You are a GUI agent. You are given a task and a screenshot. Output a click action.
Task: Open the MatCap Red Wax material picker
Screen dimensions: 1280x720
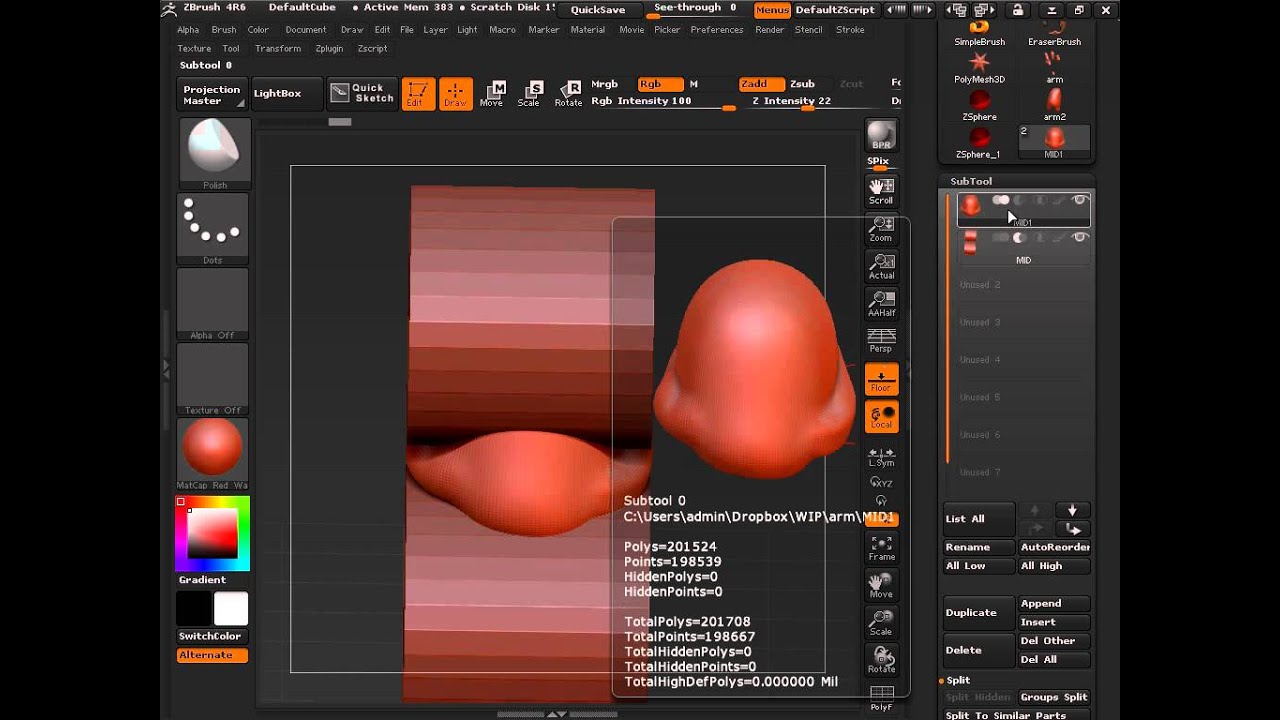(x=213, y=453)
